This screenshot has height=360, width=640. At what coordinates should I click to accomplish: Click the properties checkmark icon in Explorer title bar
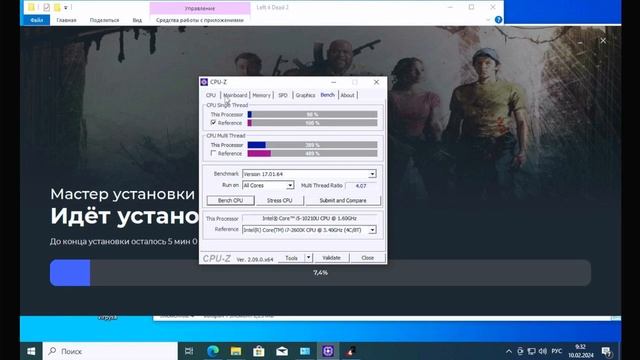[x=46, y=7]
